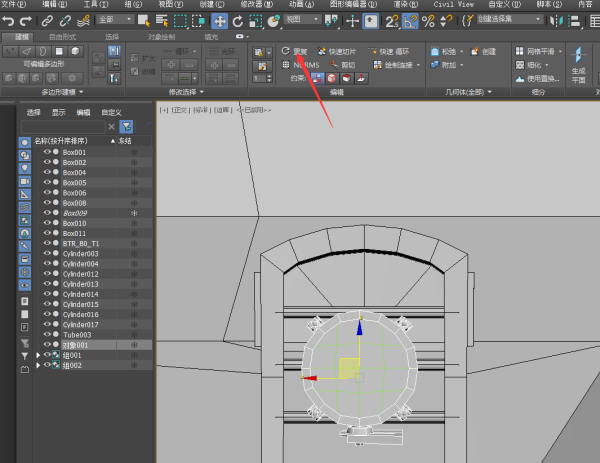Open the Attach (附加) dropdown arrow
The height and width of the screenshot is (463, 600).
point(461,65)
